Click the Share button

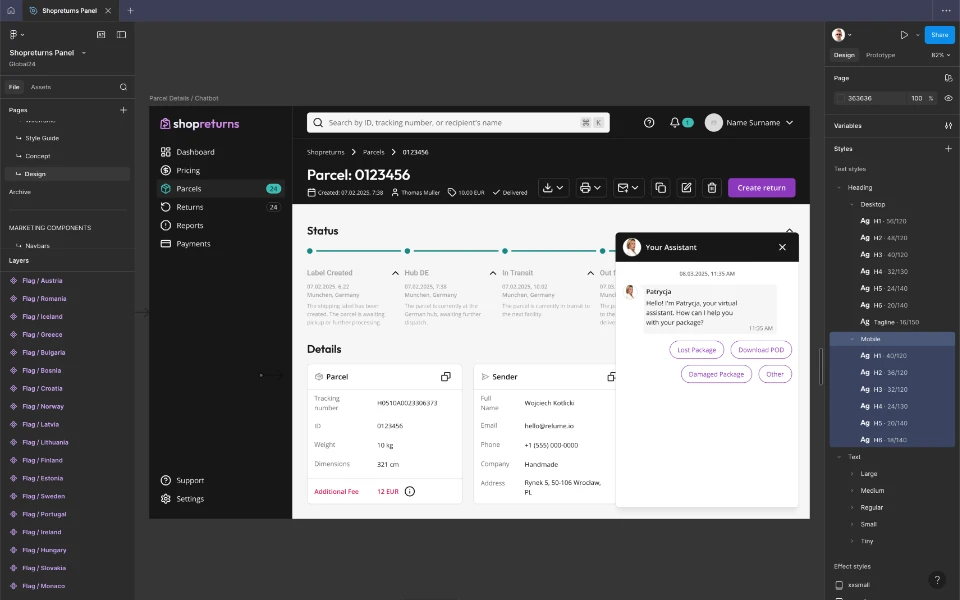click(x=939, y=35)
